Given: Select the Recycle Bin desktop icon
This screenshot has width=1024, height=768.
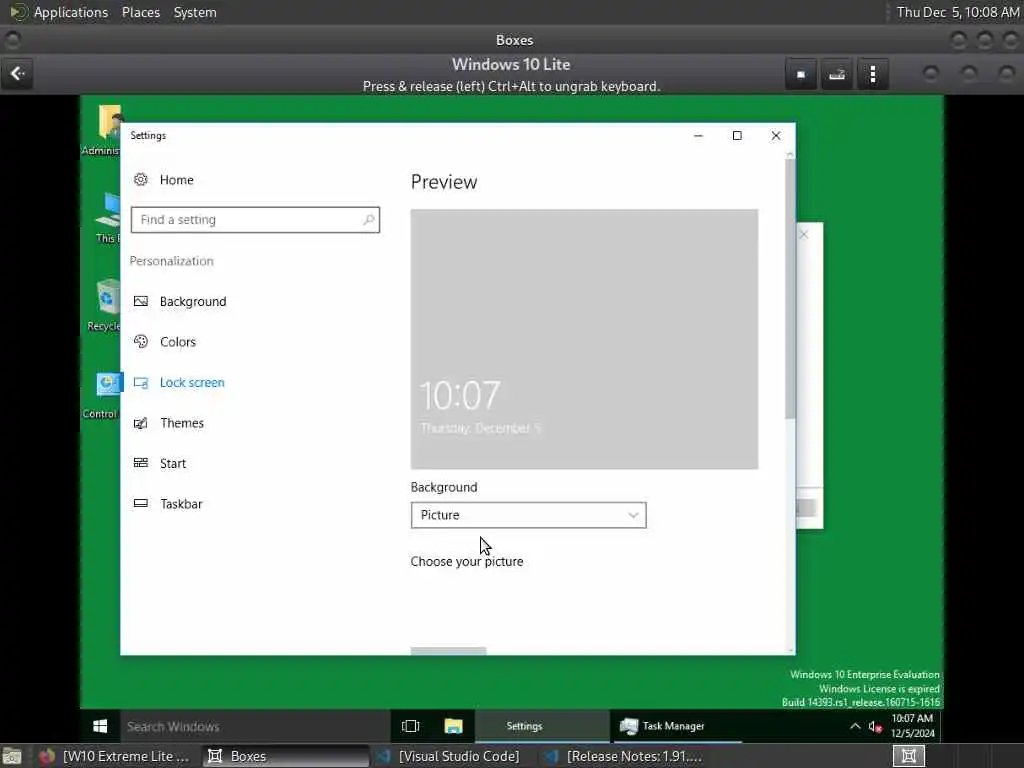Looking at the screenshot, I should coord(104,306).
